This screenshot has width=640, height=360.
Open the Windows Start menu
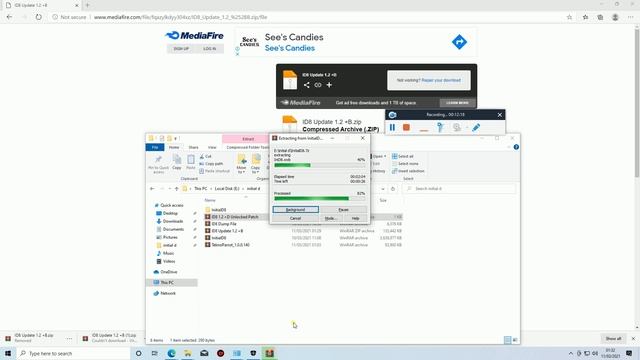(8, 353)
